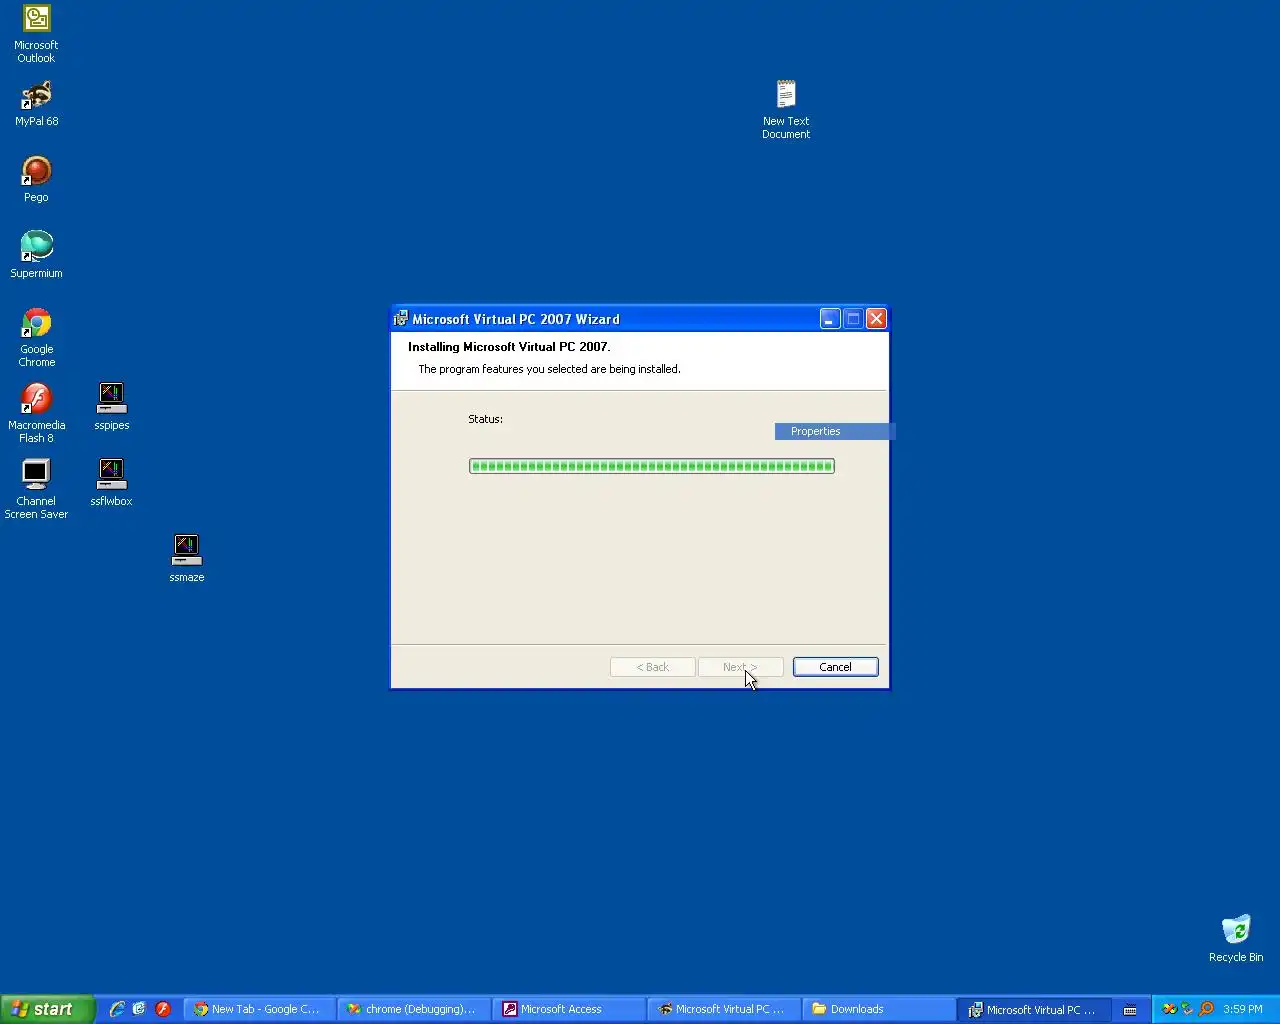
Task: Minimize the Virtual PC Wizard window
Action: pos(830,319)
